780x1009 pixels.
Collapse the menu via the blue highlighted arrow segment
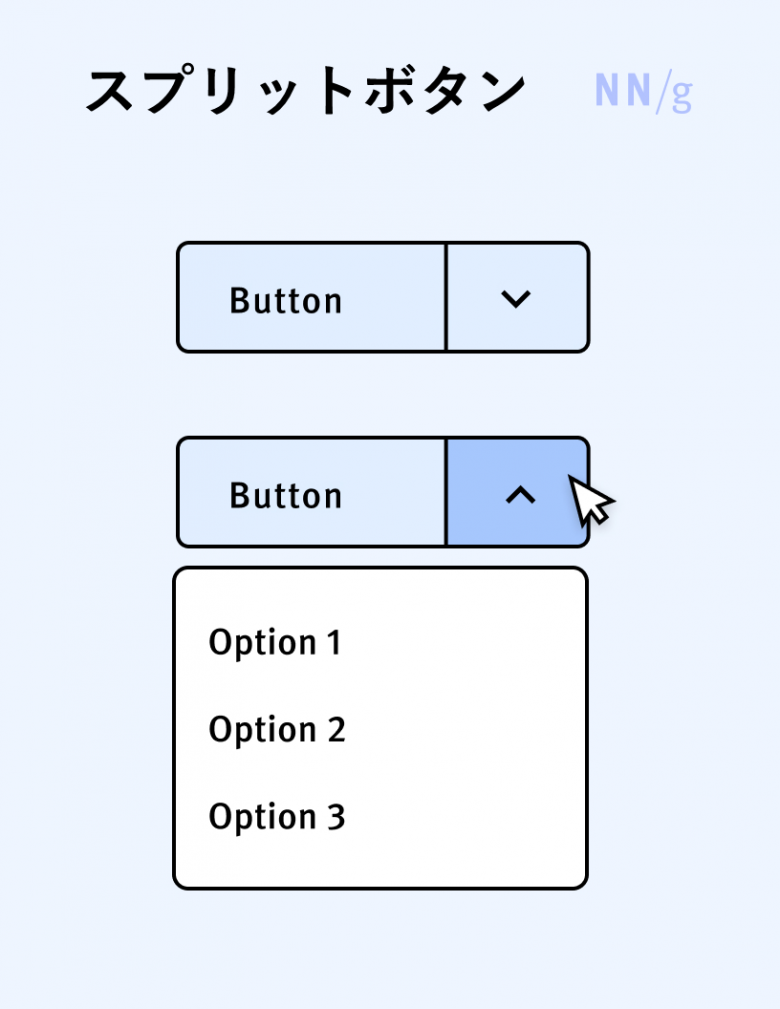(x=517, y=492)
